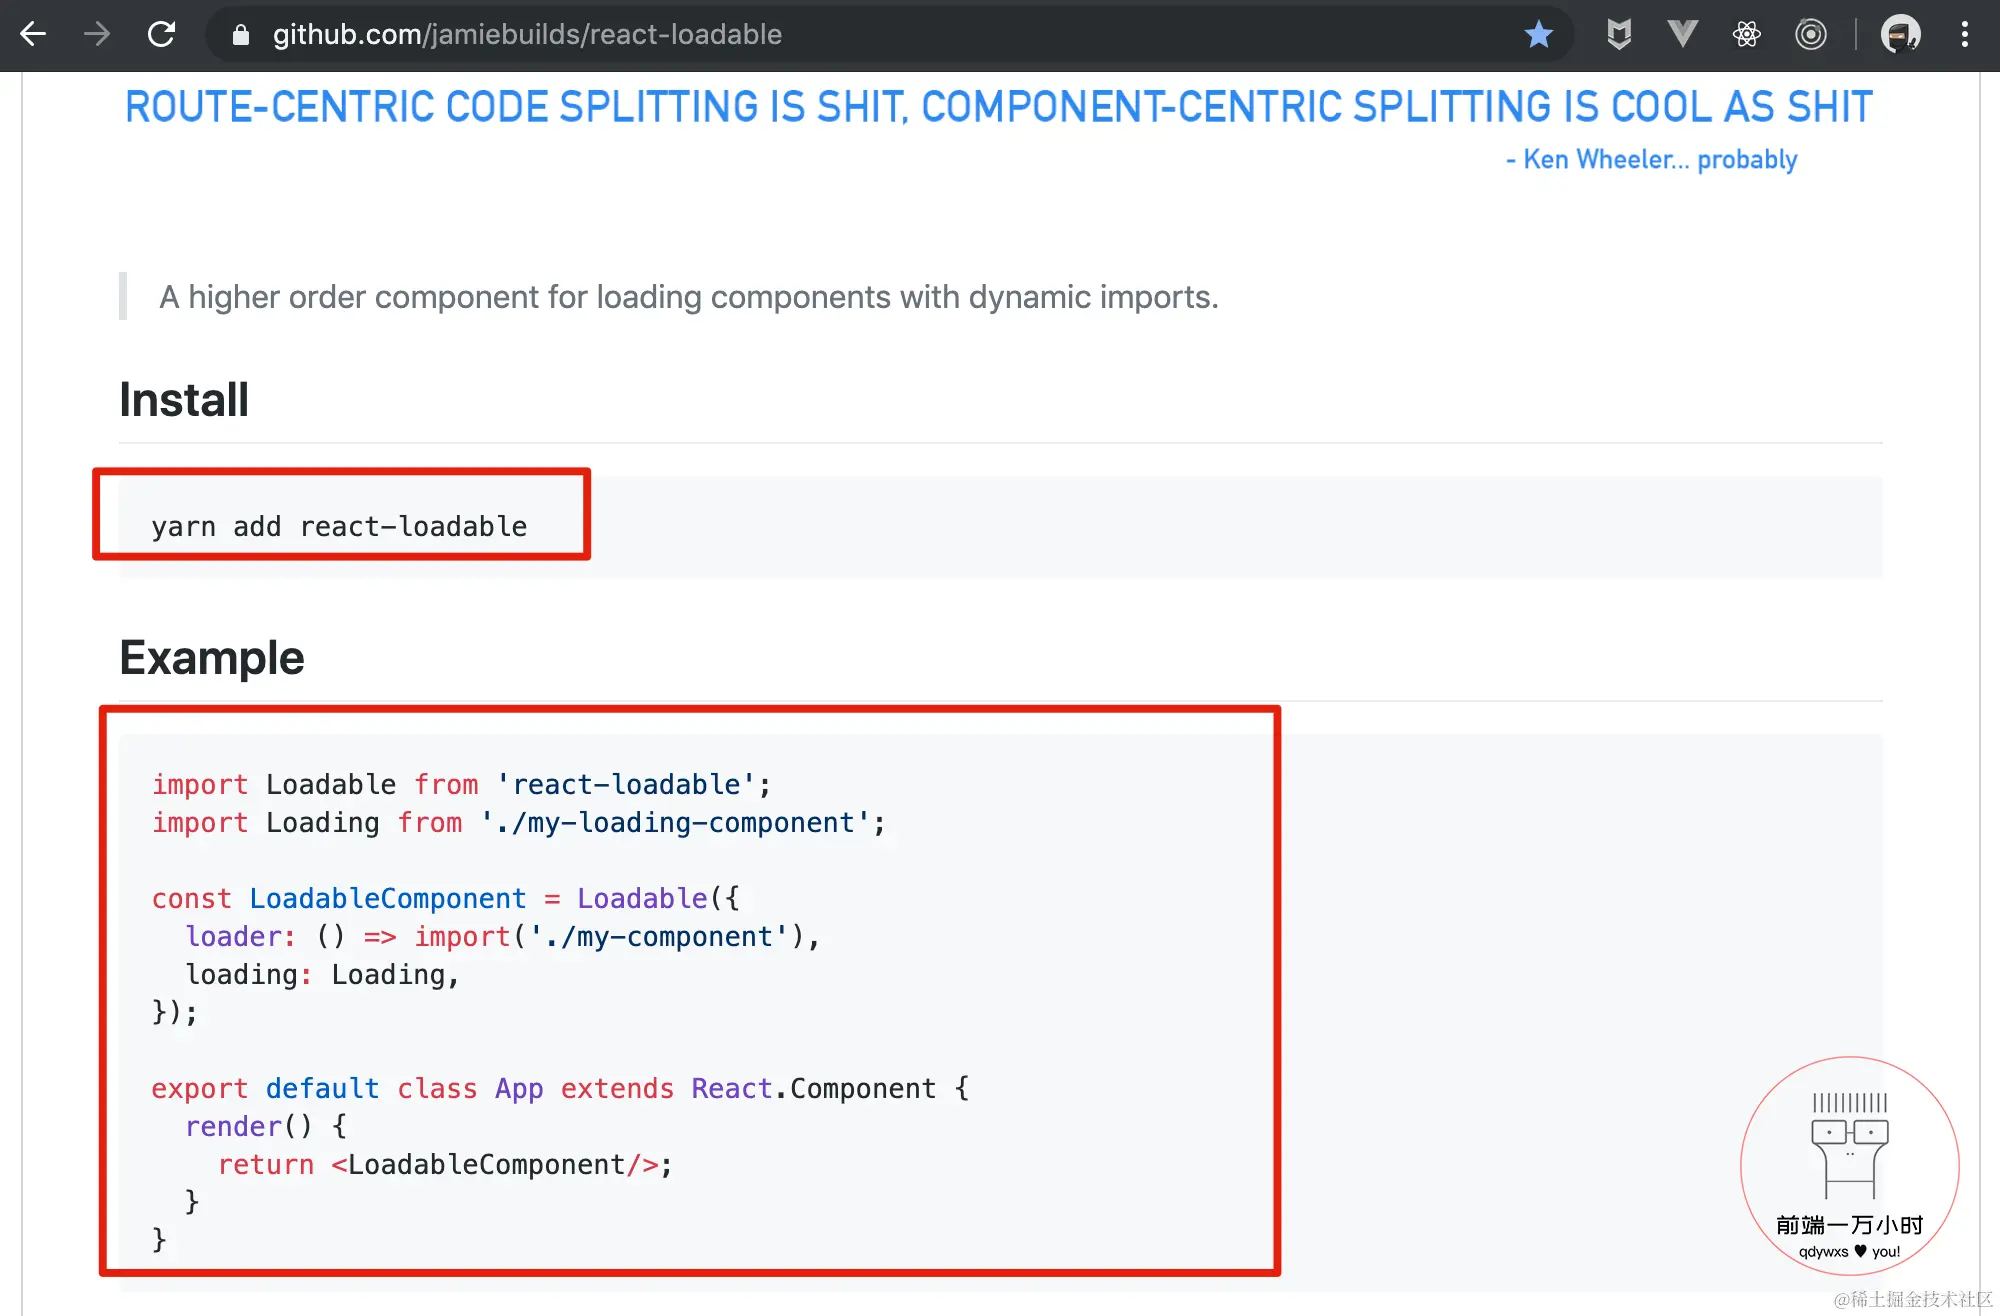
Task: Open the React Developer Tools extension
Action: coord(1747,35)
